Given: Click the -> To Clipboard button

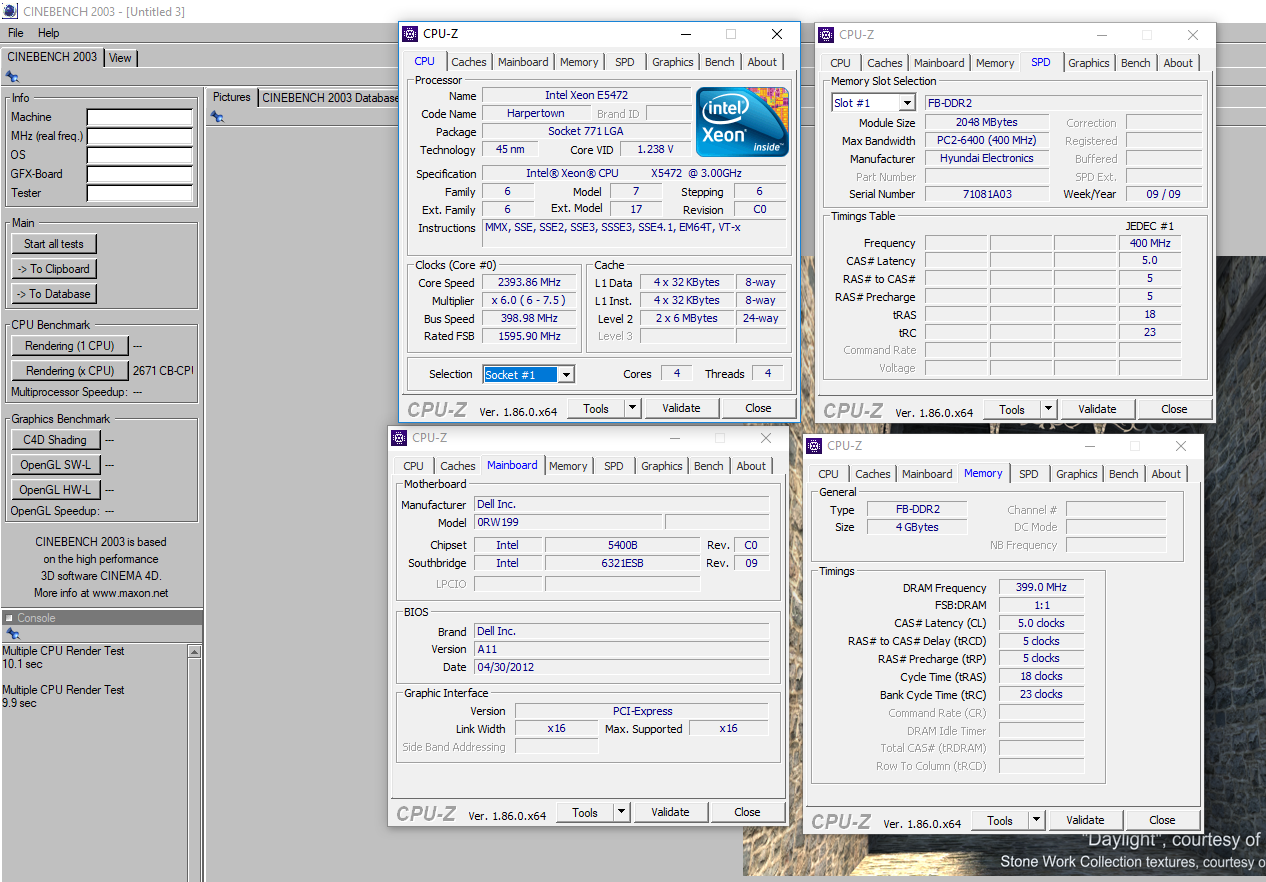Looking at the screenshot, I should pyautogui.click(x=54, y=269).
